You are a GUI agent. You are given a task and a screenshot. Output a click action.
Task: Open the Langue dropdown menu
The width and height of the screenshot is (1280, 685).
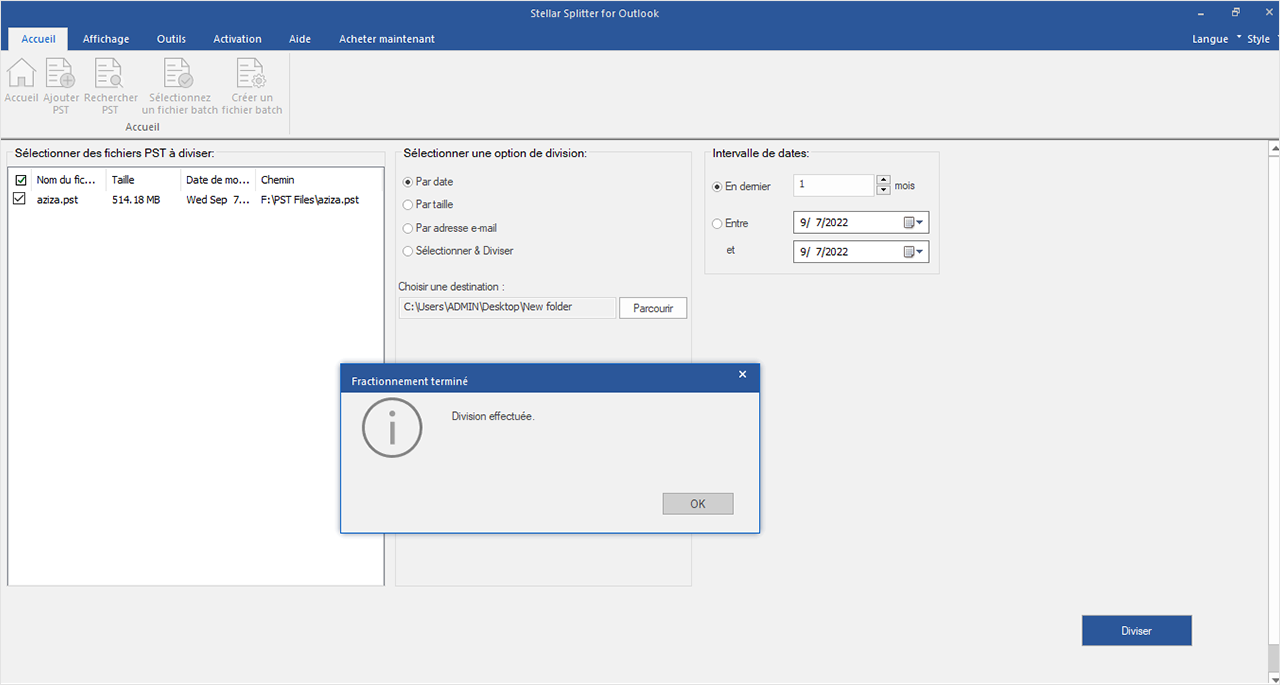1216,39
